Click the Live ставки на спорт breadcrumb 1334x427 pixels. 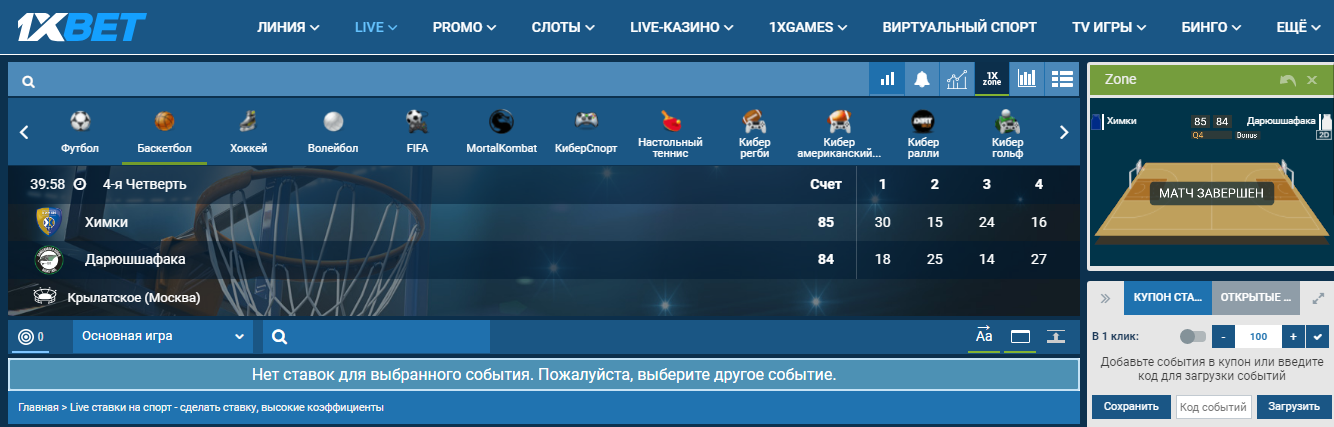point(227,408)
